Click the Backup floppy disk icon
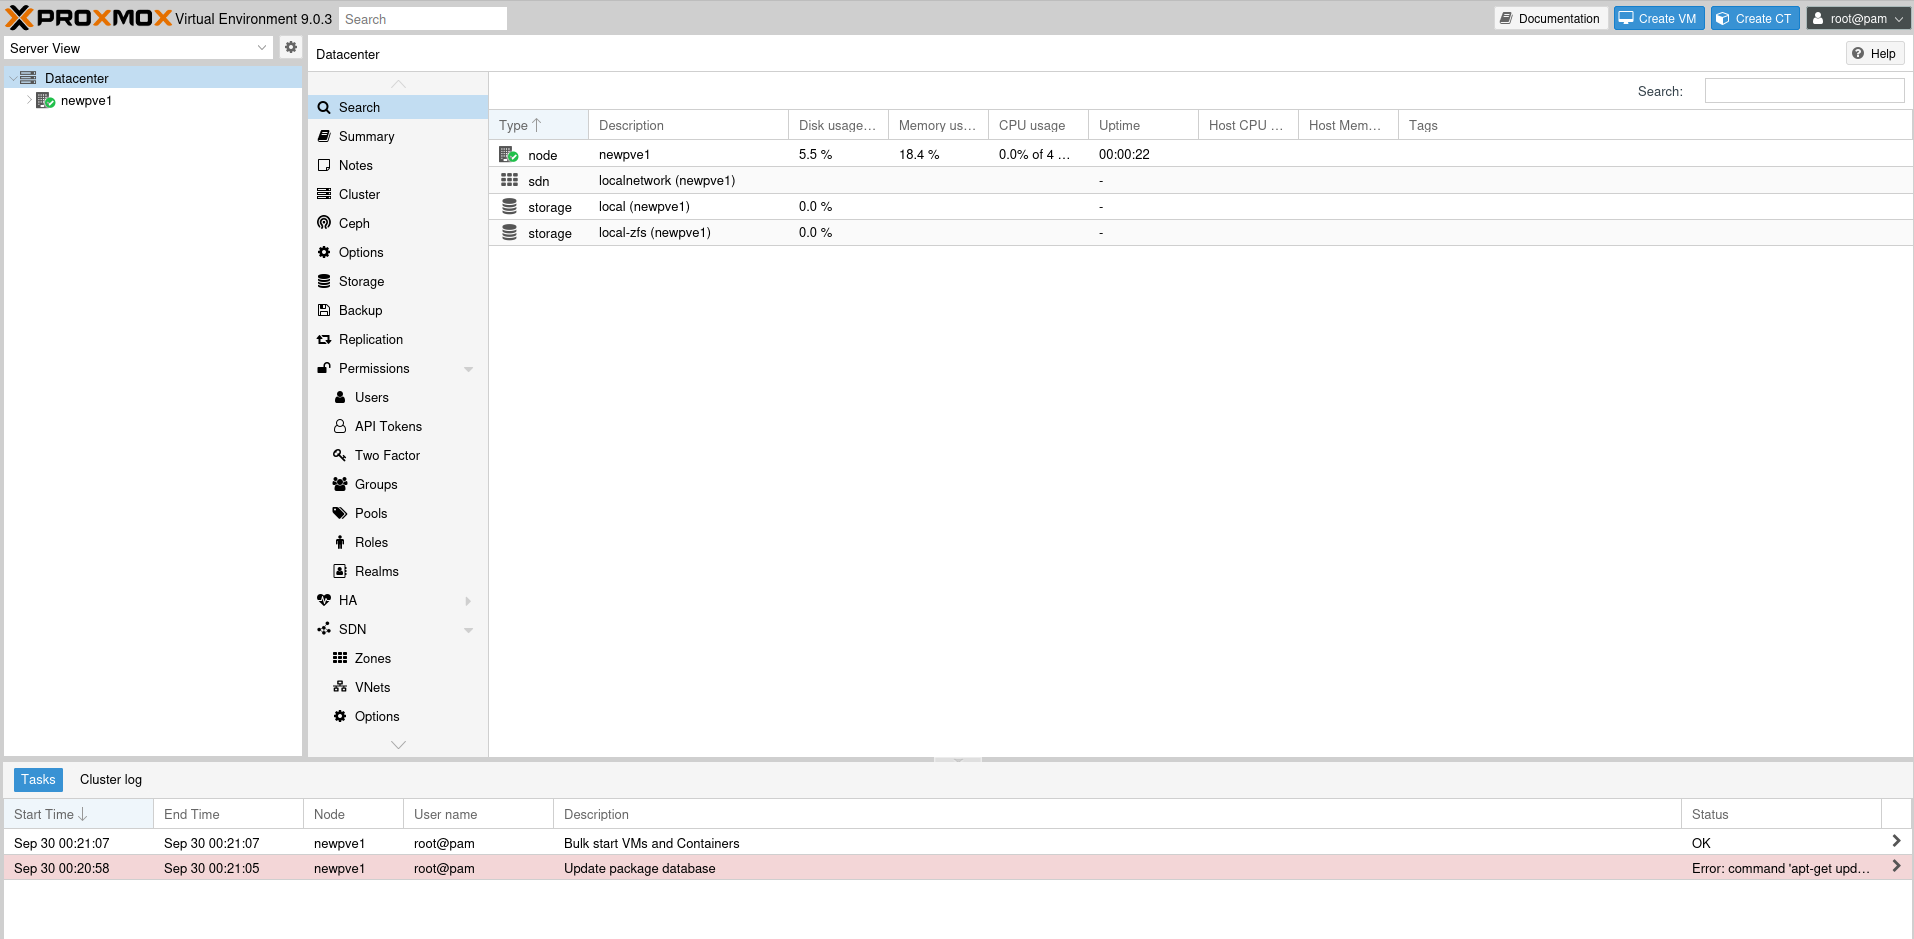 324,311
